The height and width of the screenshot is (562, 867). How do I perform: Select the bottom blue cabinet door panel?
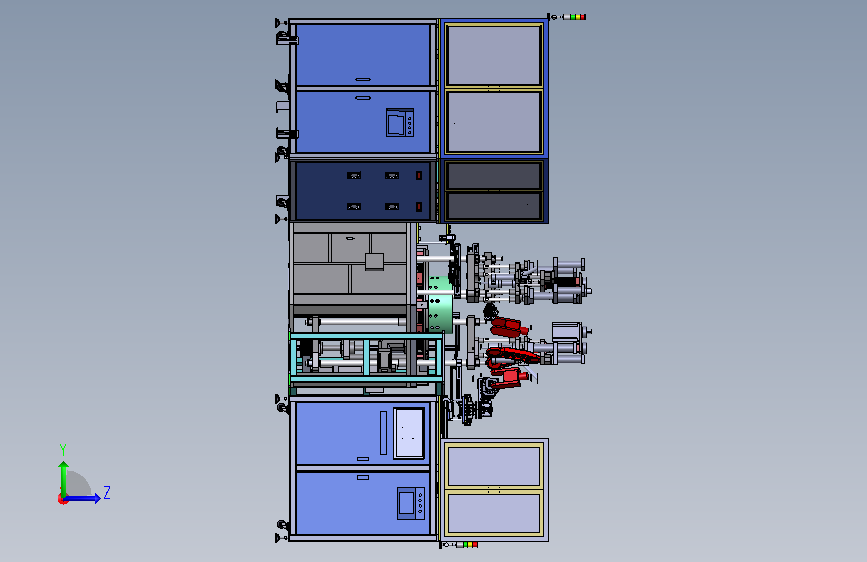click(x=363, y=503)
